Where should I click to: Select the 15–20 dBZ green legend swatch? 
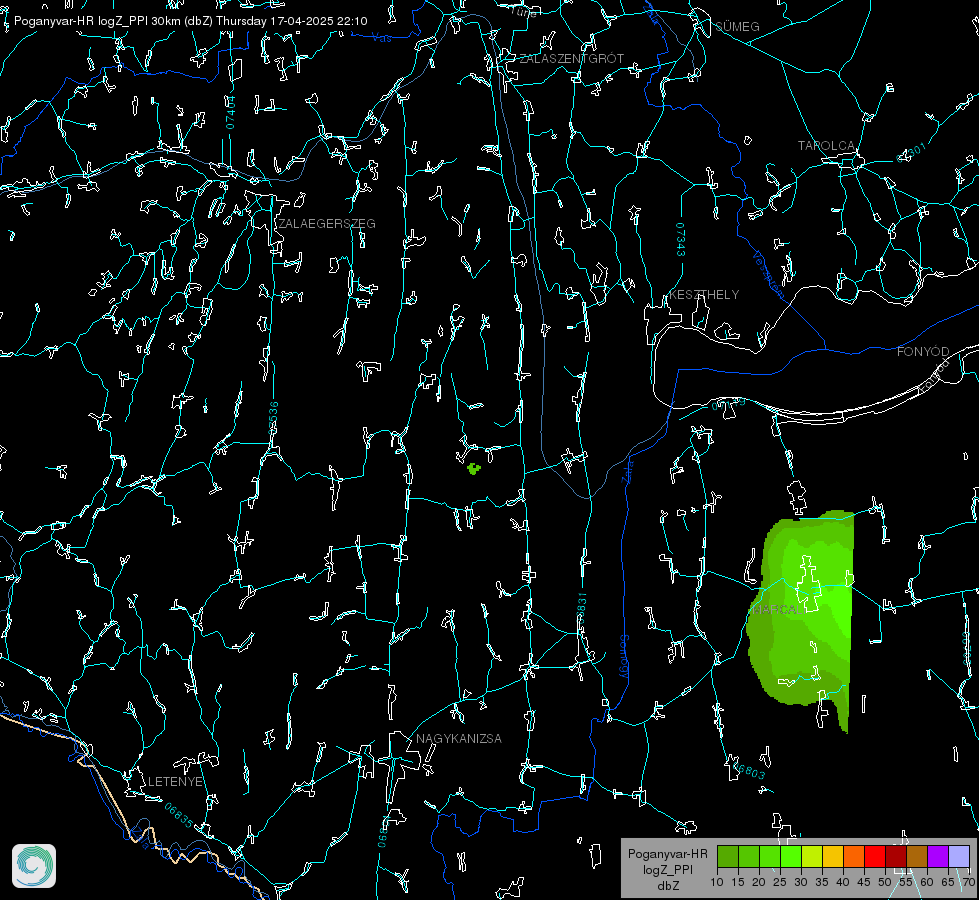(749, 856)
